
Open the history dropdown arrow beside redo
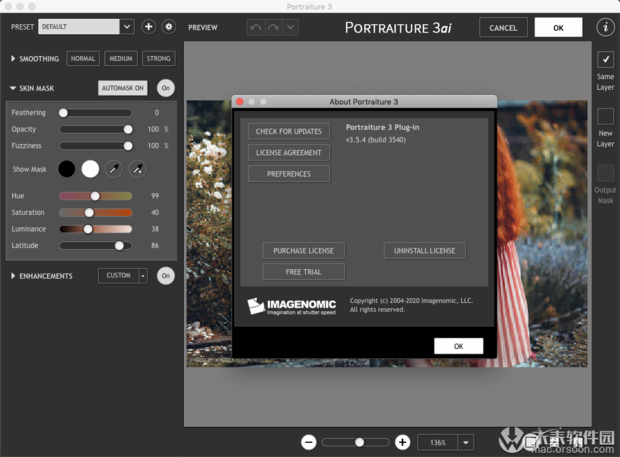tap(291, 28)
